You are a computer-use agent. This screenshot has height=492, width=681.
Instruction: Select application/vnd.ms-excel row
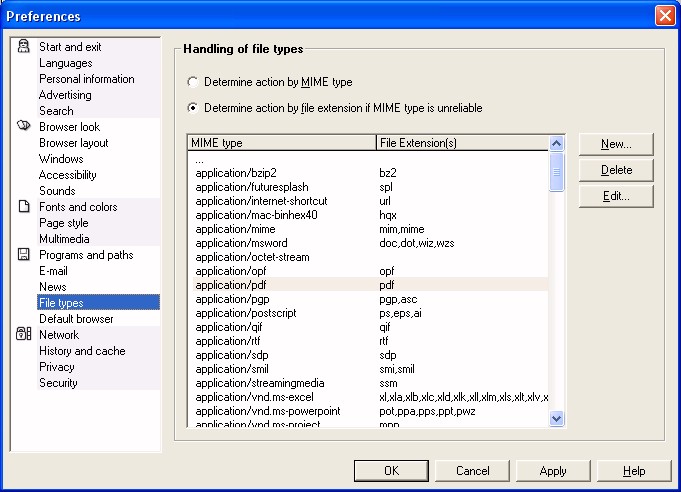pos(370,397)
